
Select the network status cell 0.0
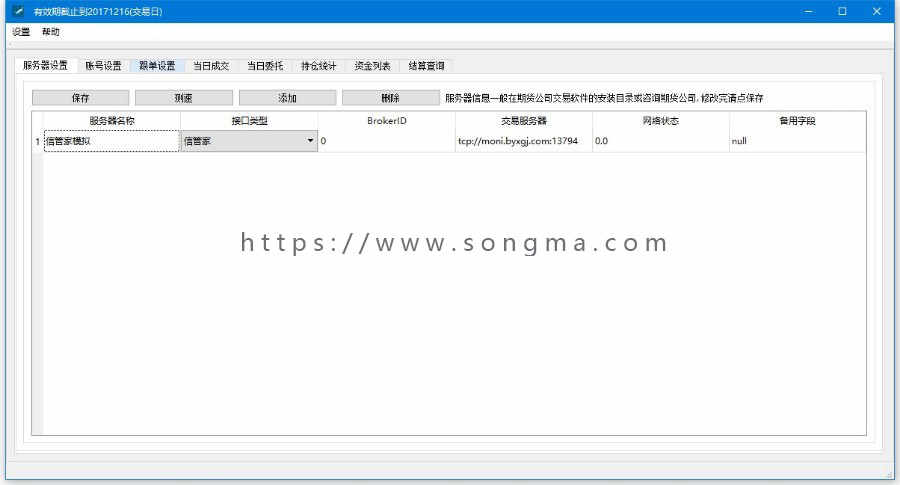[x=661, y=141]
